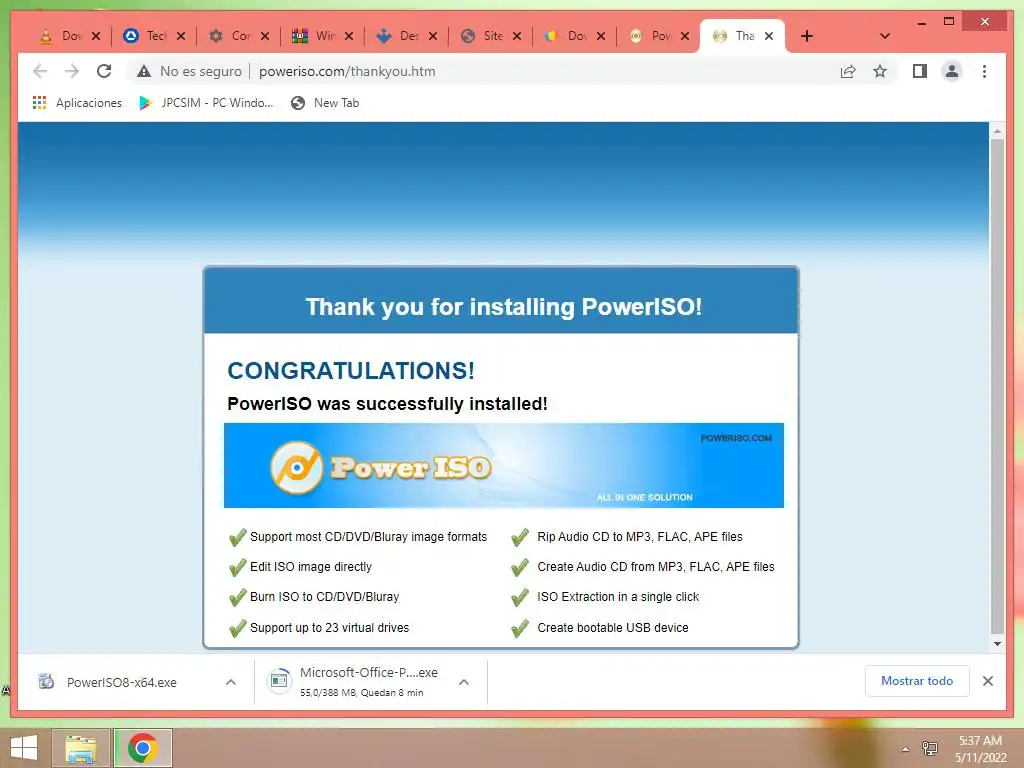Viewport: 1024px width, 768px height.
Task: Click the Microsoft-Office download progress icon
Action: coord(280,682)
